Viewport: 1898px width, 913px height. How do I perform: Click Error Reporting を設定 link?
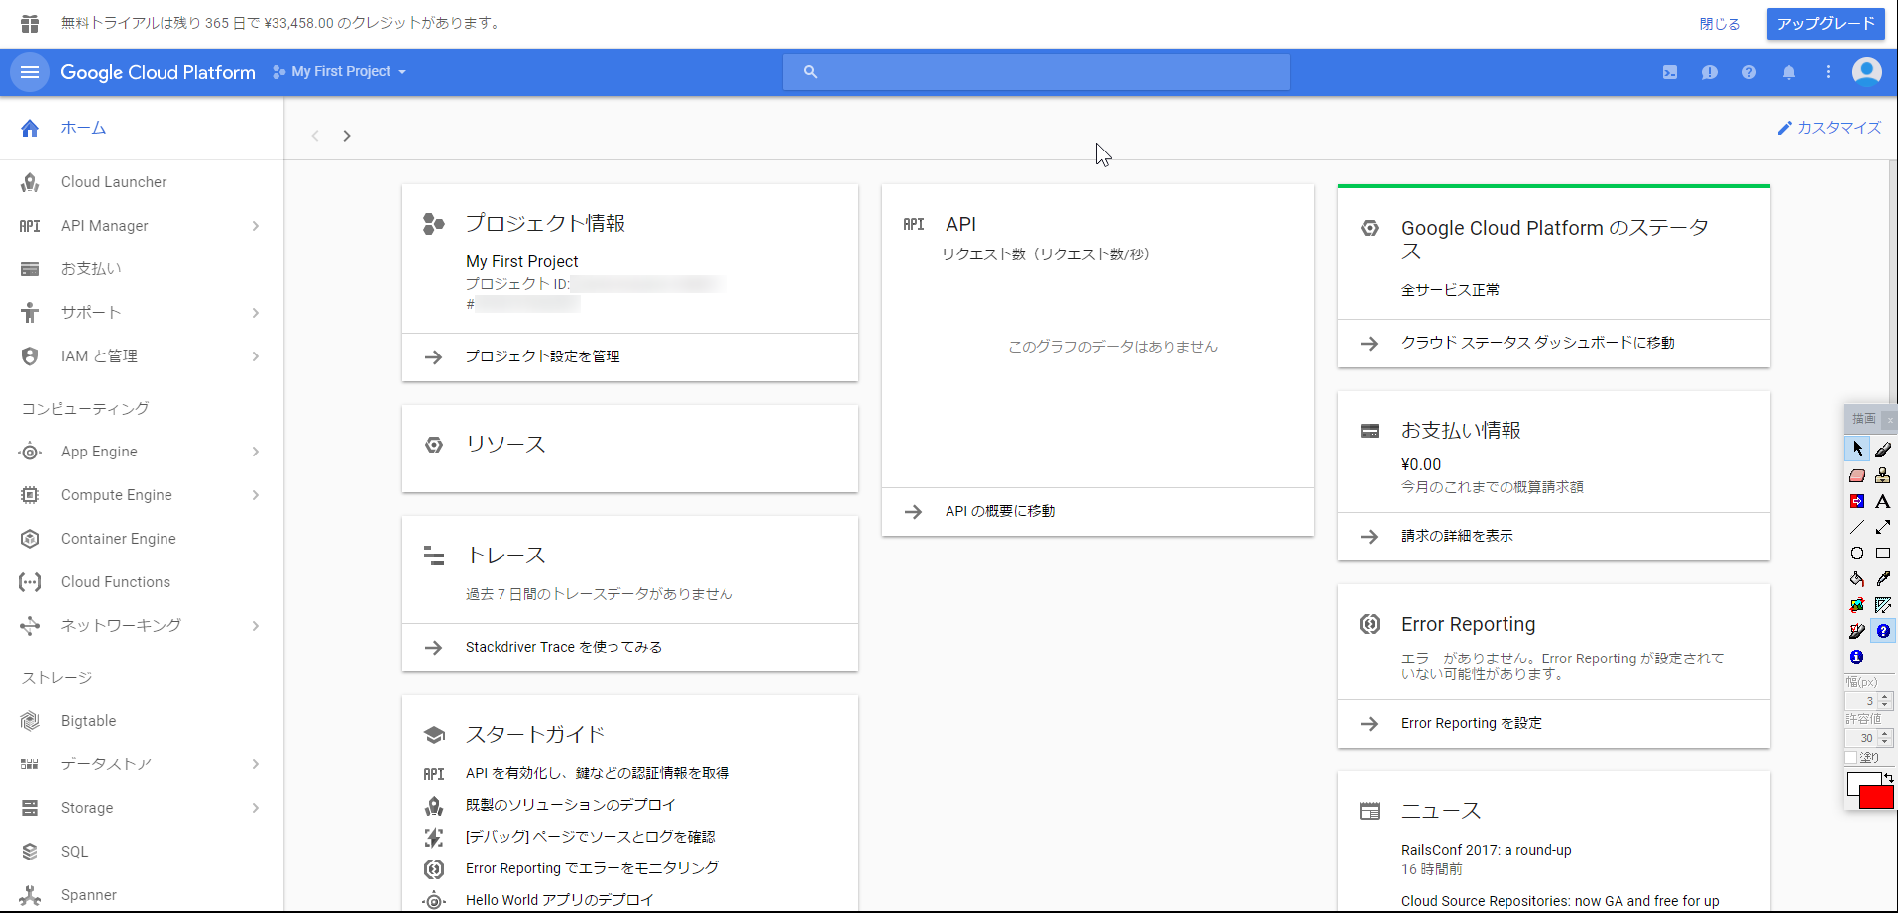1471,723
